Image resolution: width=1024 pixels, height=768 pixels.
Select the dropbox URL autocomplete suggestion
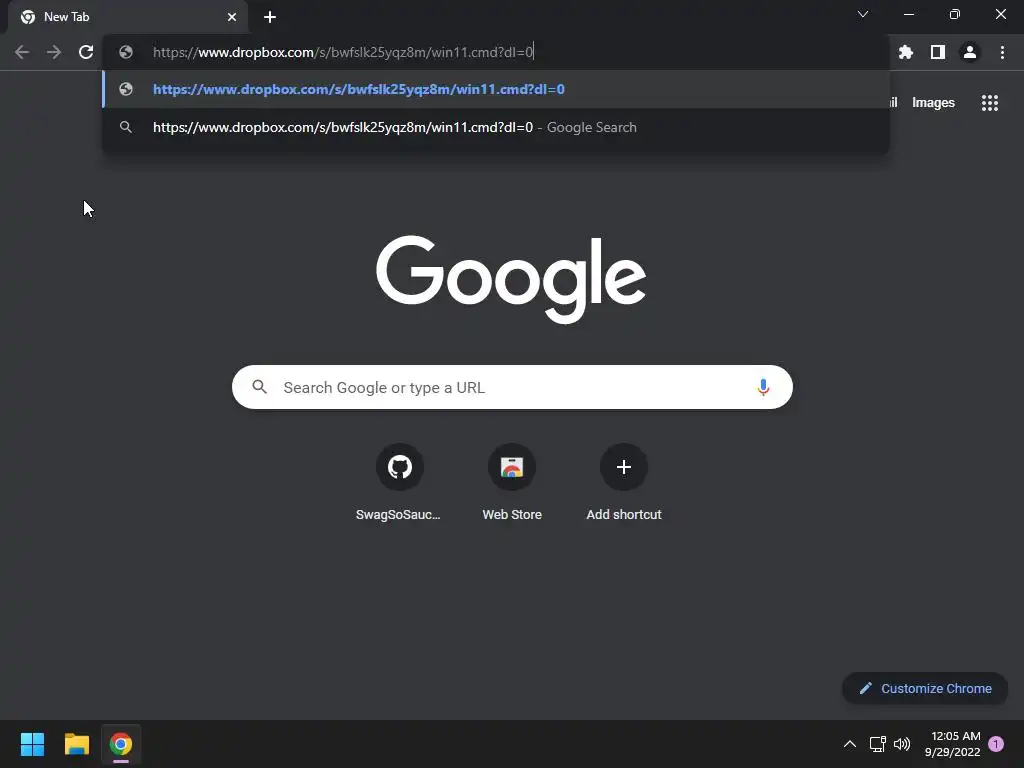496,89
